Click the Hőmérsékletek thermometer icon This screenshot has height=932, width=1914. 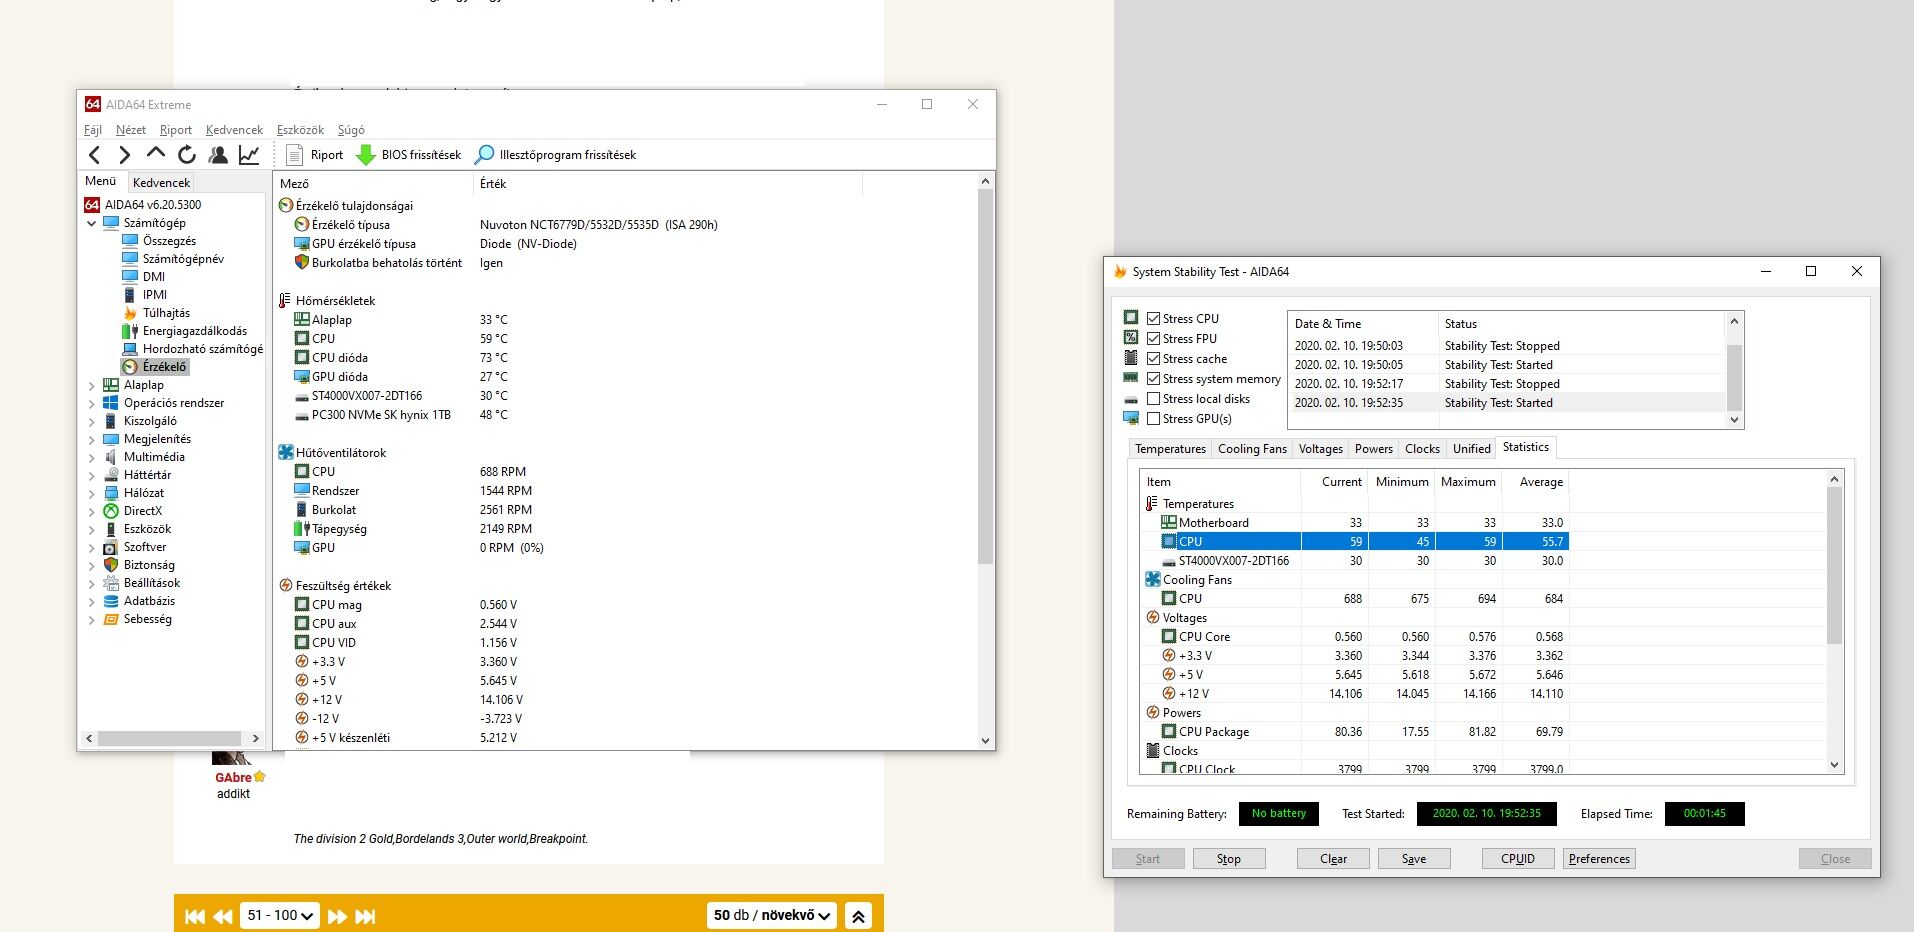coord(285,301)
